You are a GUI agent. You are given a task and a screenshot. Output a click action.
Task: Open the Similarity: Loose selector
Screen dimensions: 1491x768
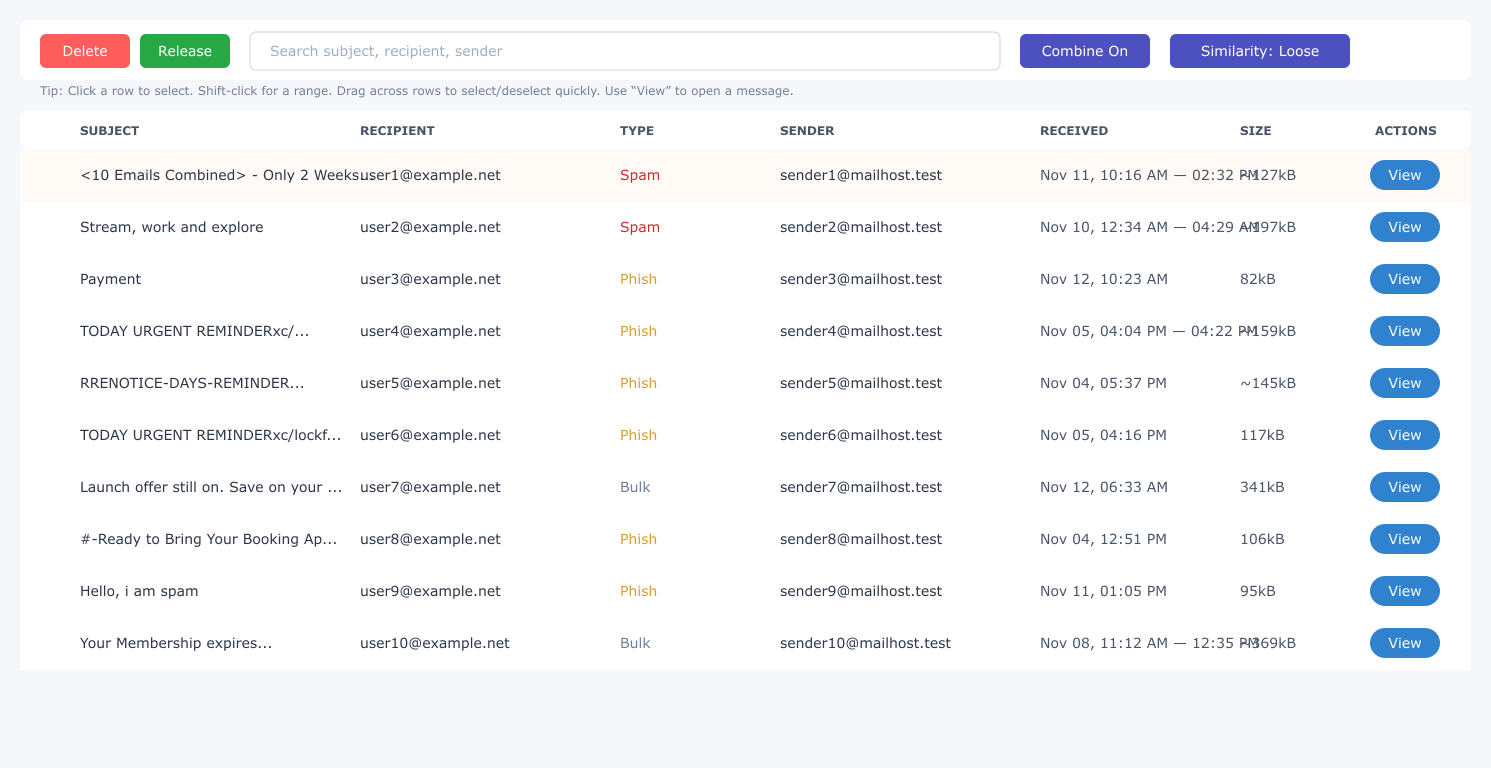[1259, 51]
